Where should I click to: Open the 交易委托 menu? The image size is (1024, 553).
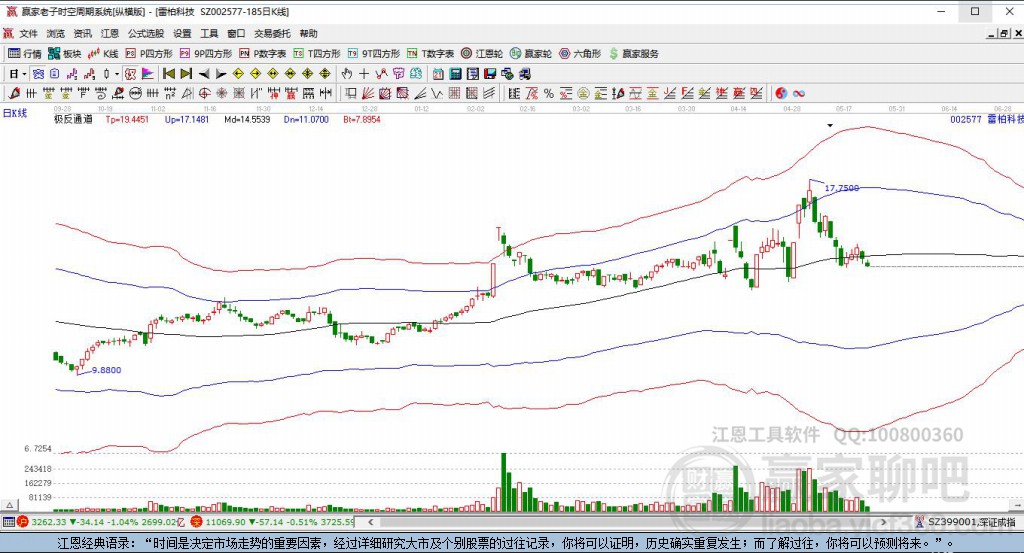click(272, 33)
